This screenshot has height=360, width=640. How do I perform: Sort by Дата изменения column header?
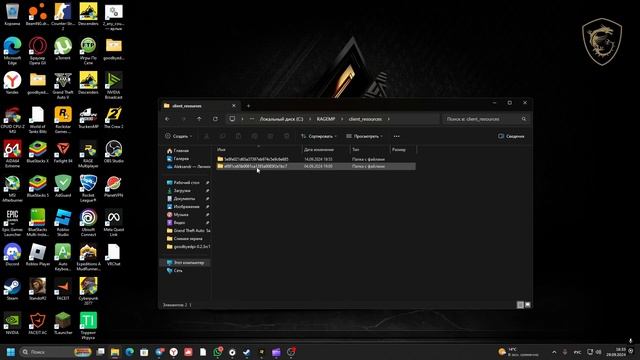coord(326,150)
